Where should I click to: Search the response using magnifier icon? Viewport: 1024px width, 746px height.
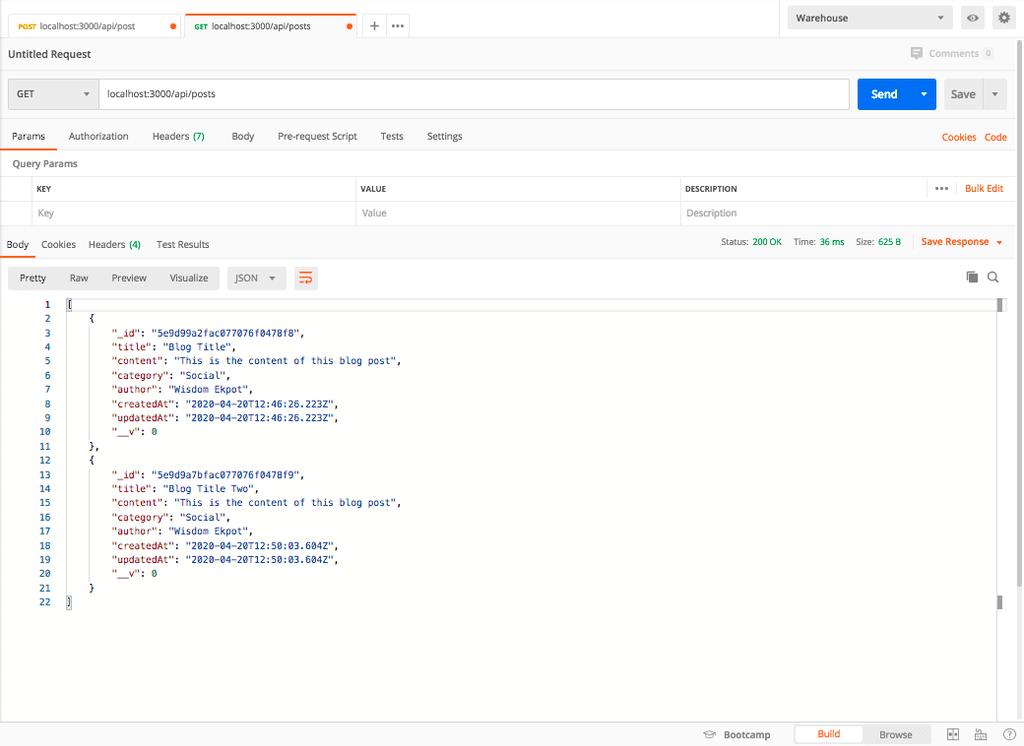tap(993, 277)
